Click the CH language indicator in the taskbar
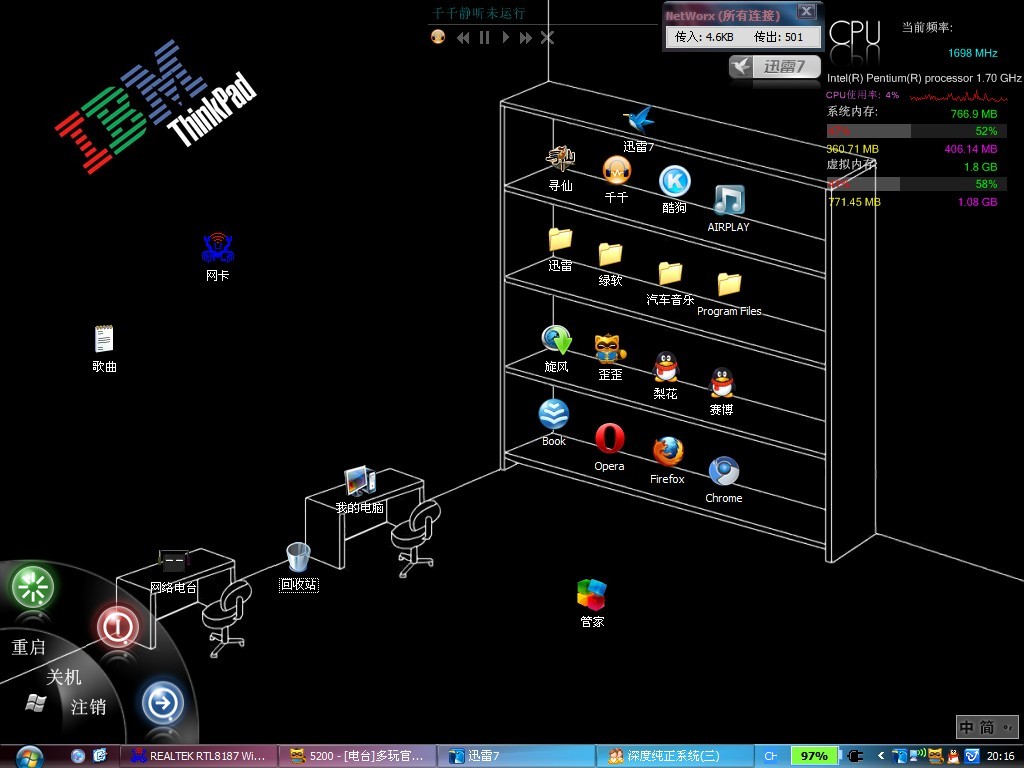This screenshot has width=1024, height=768. click(771, 756)
